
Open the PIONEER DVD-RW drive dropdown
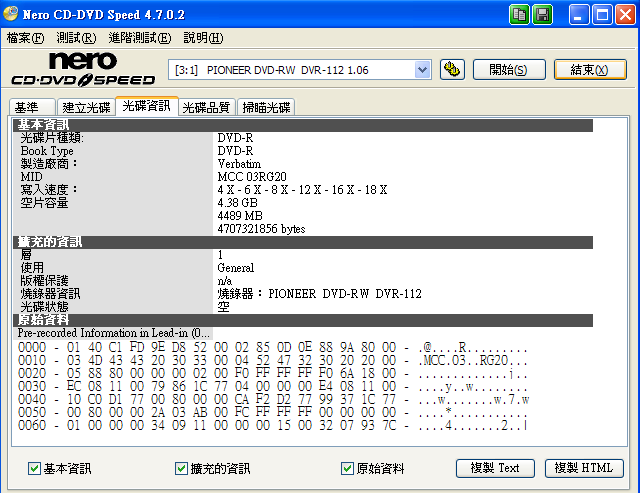pos(422,70)
